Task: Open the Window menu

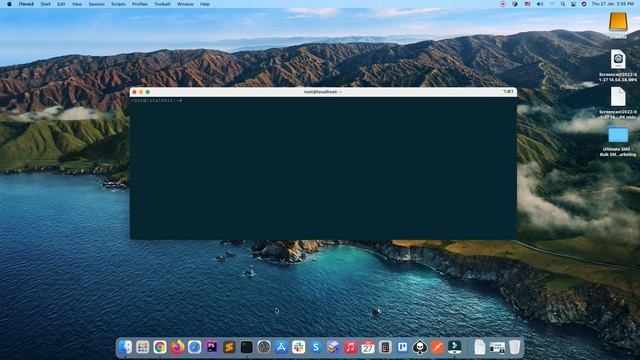Action: [x=185, y=4]
